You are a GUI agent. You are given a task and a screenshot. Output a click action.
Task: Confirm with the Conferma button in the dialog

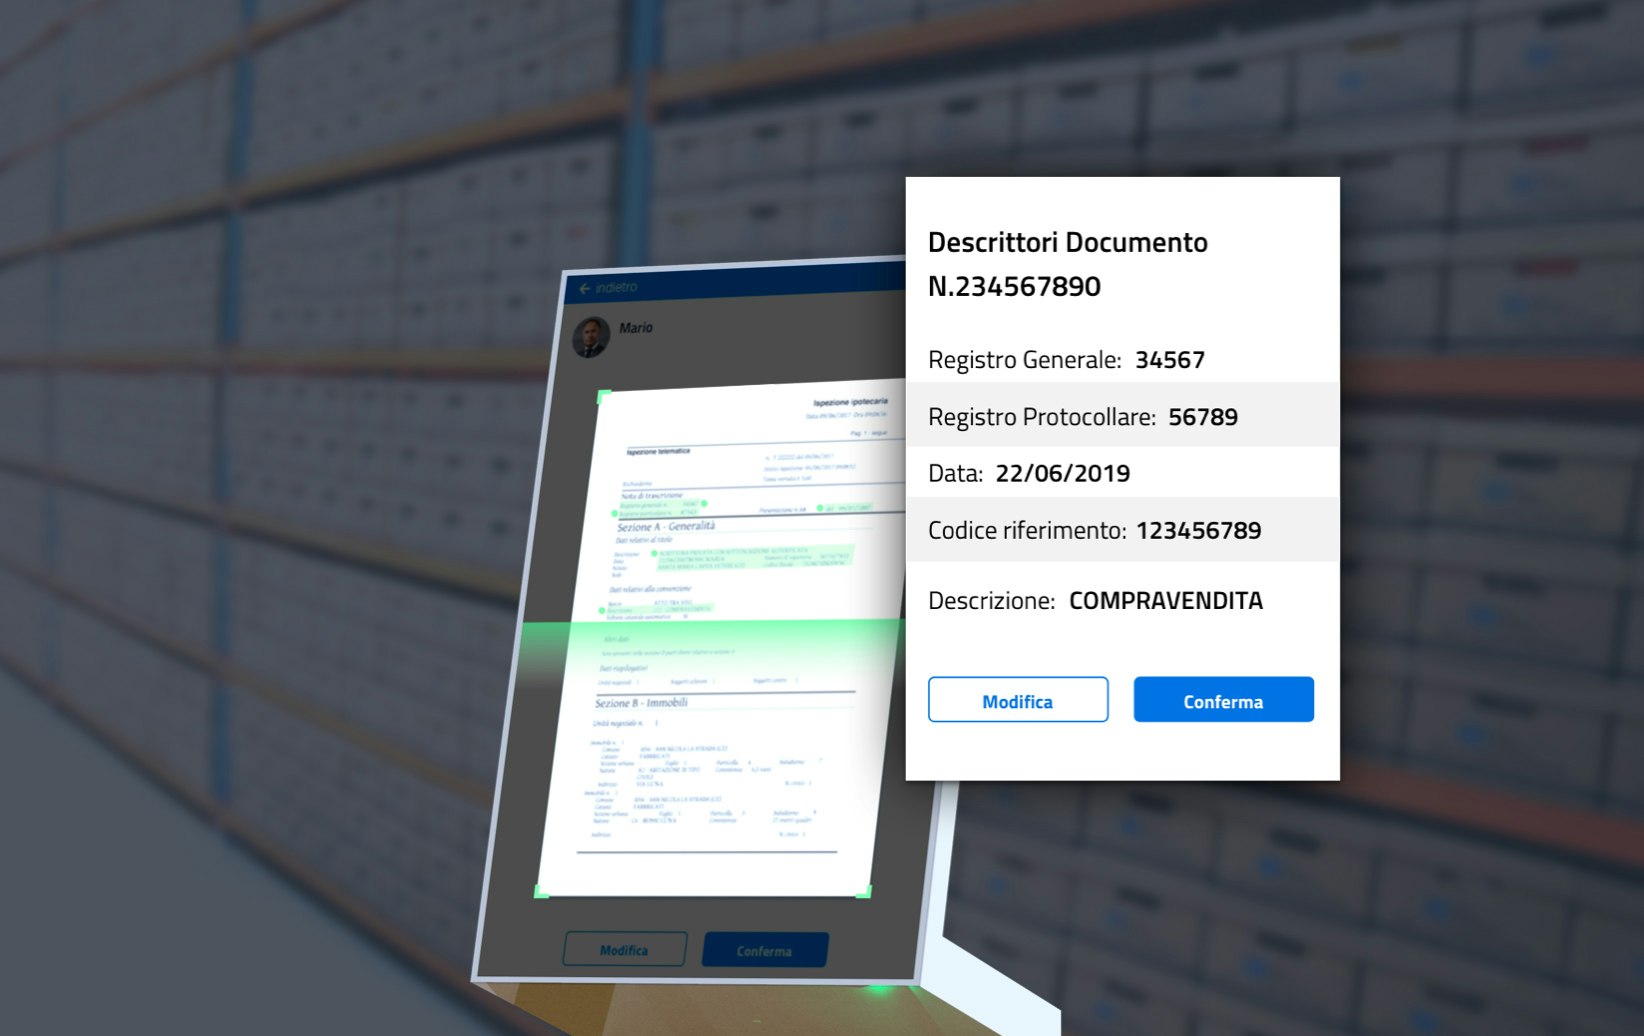(x=1223, y=699)
